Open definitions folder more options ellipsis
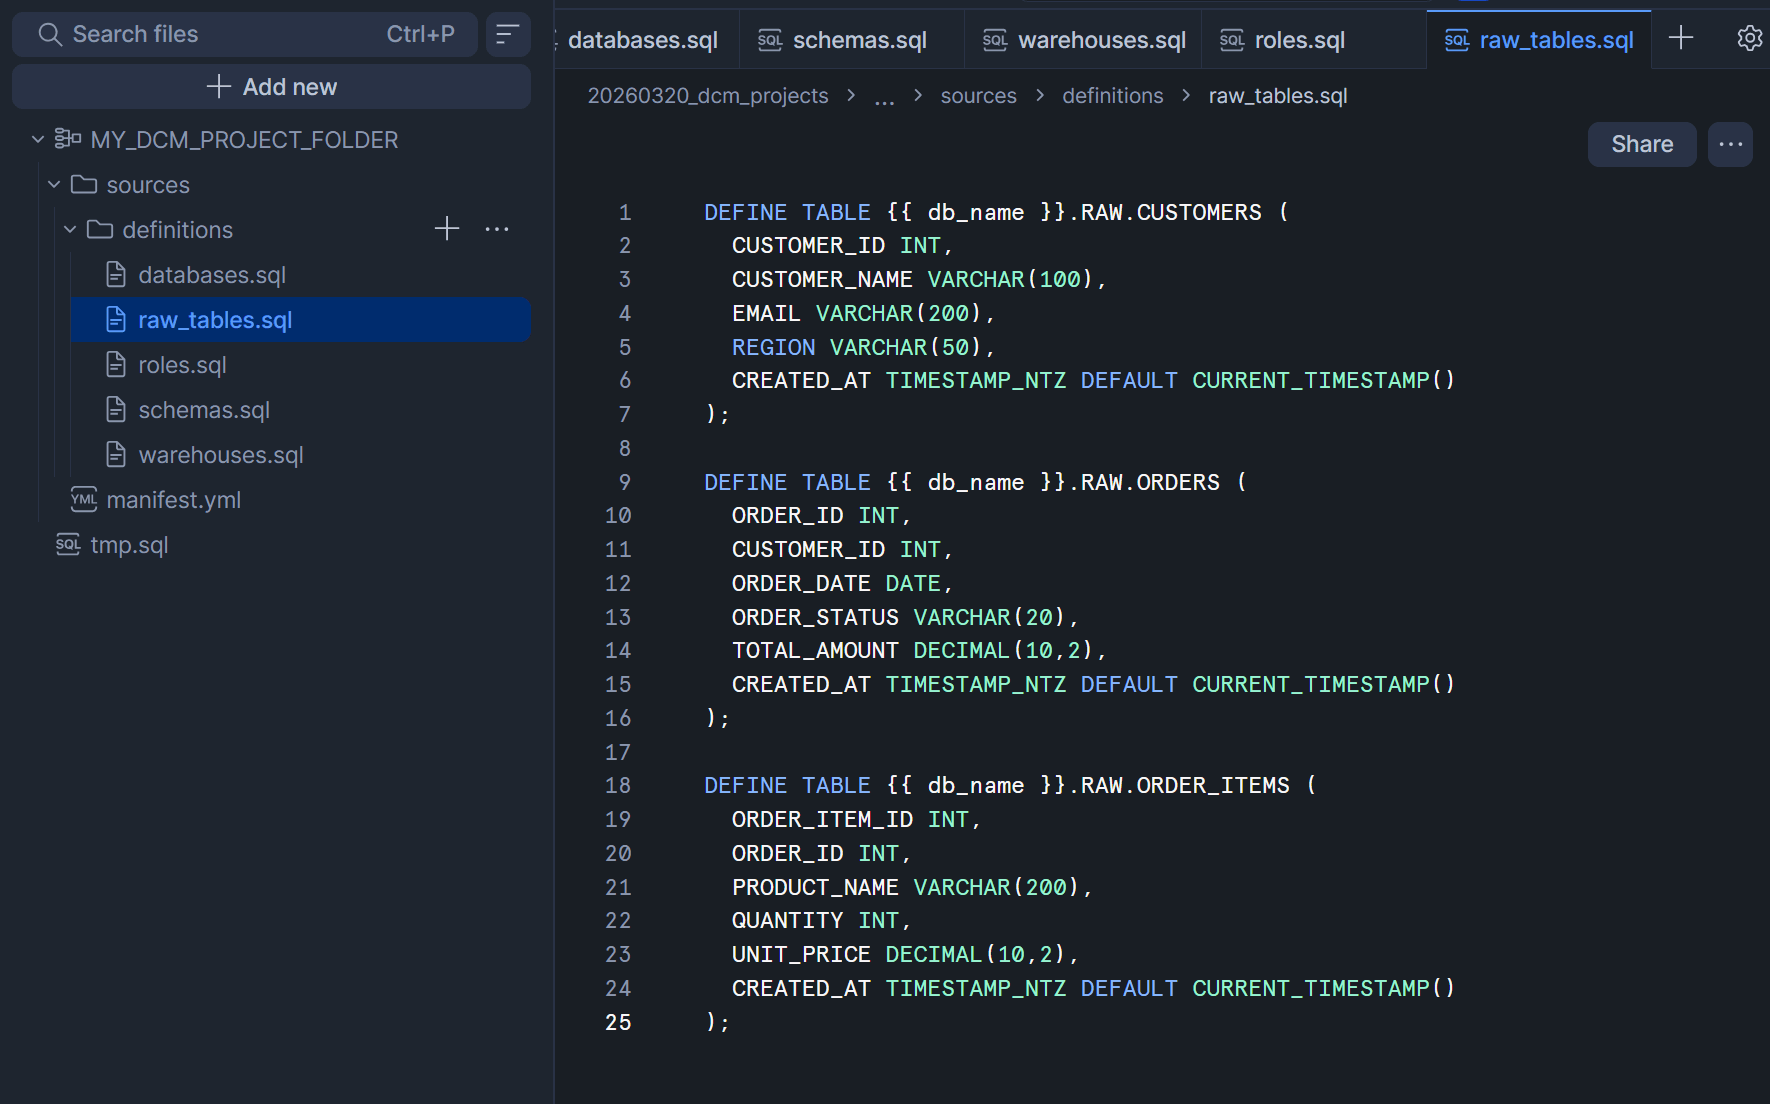Viewport: 1770px width, 1104px height. click(x=497, y=229)
